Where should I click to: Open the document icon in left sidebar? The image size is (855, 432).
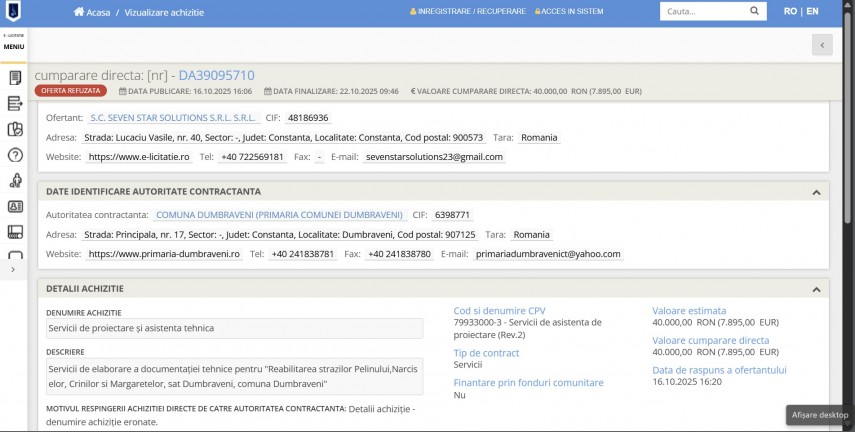pyautogui.click(x=15, y=78)
